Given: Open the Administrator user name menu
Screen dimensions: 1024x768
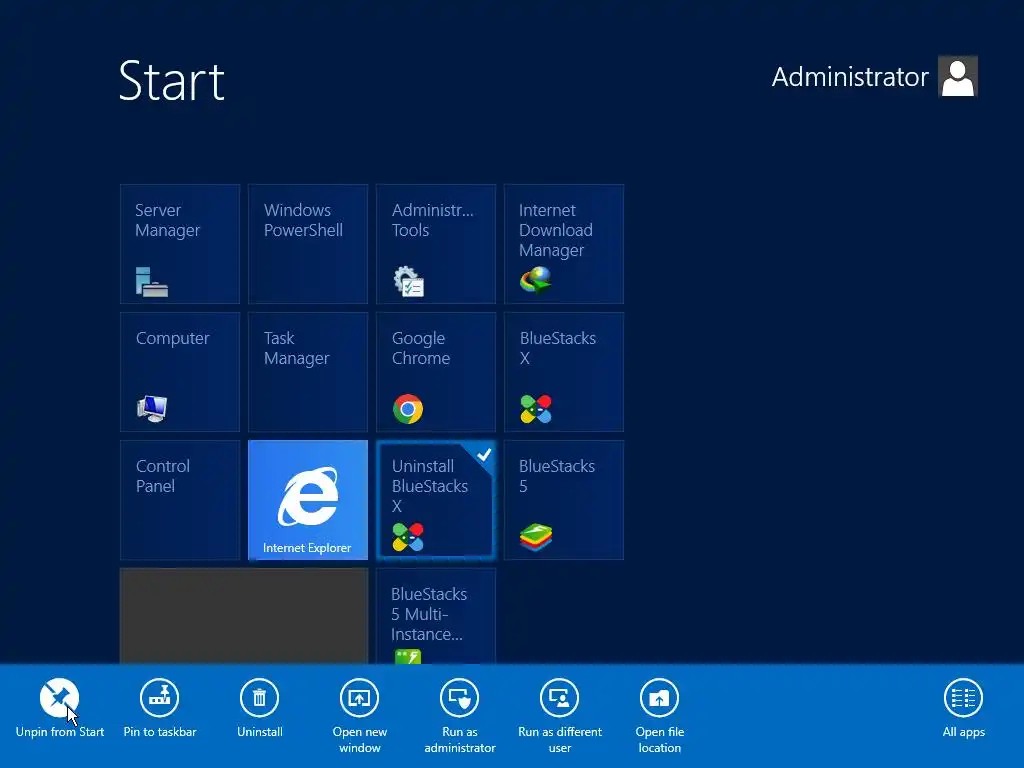Looking at the screenshot, I should tap(850, 77).
